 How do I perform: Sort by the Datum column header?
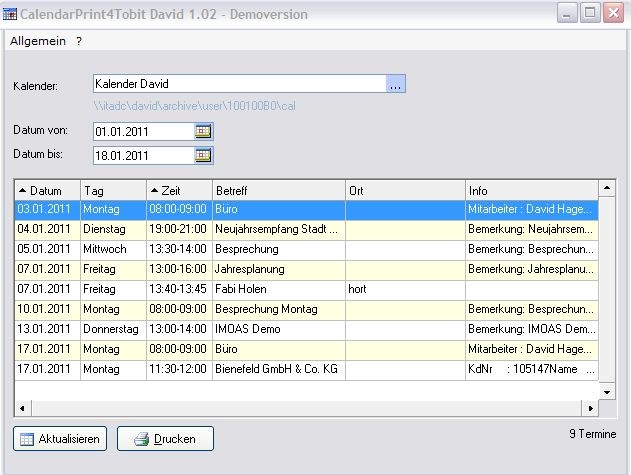[x=47, y=190]
